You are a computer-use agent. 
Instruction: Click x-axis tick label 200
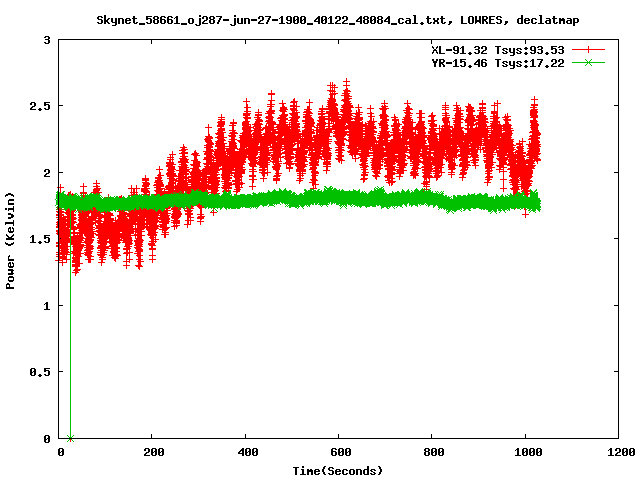point(153,452)
